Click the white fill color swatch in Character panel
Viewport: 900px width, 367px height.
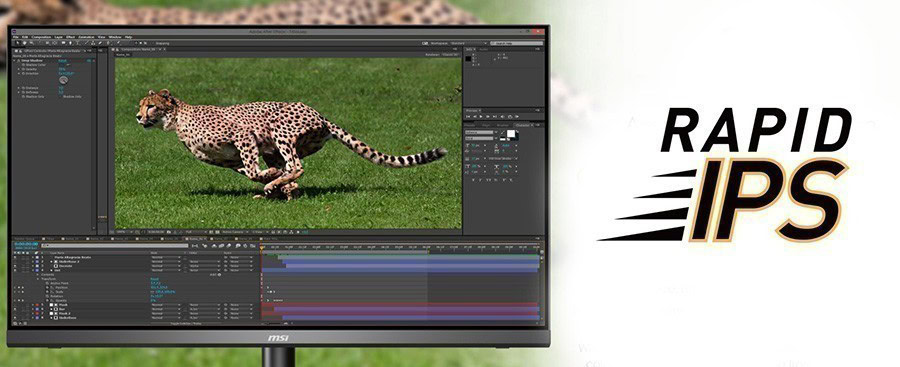click(x=511, y=133)
